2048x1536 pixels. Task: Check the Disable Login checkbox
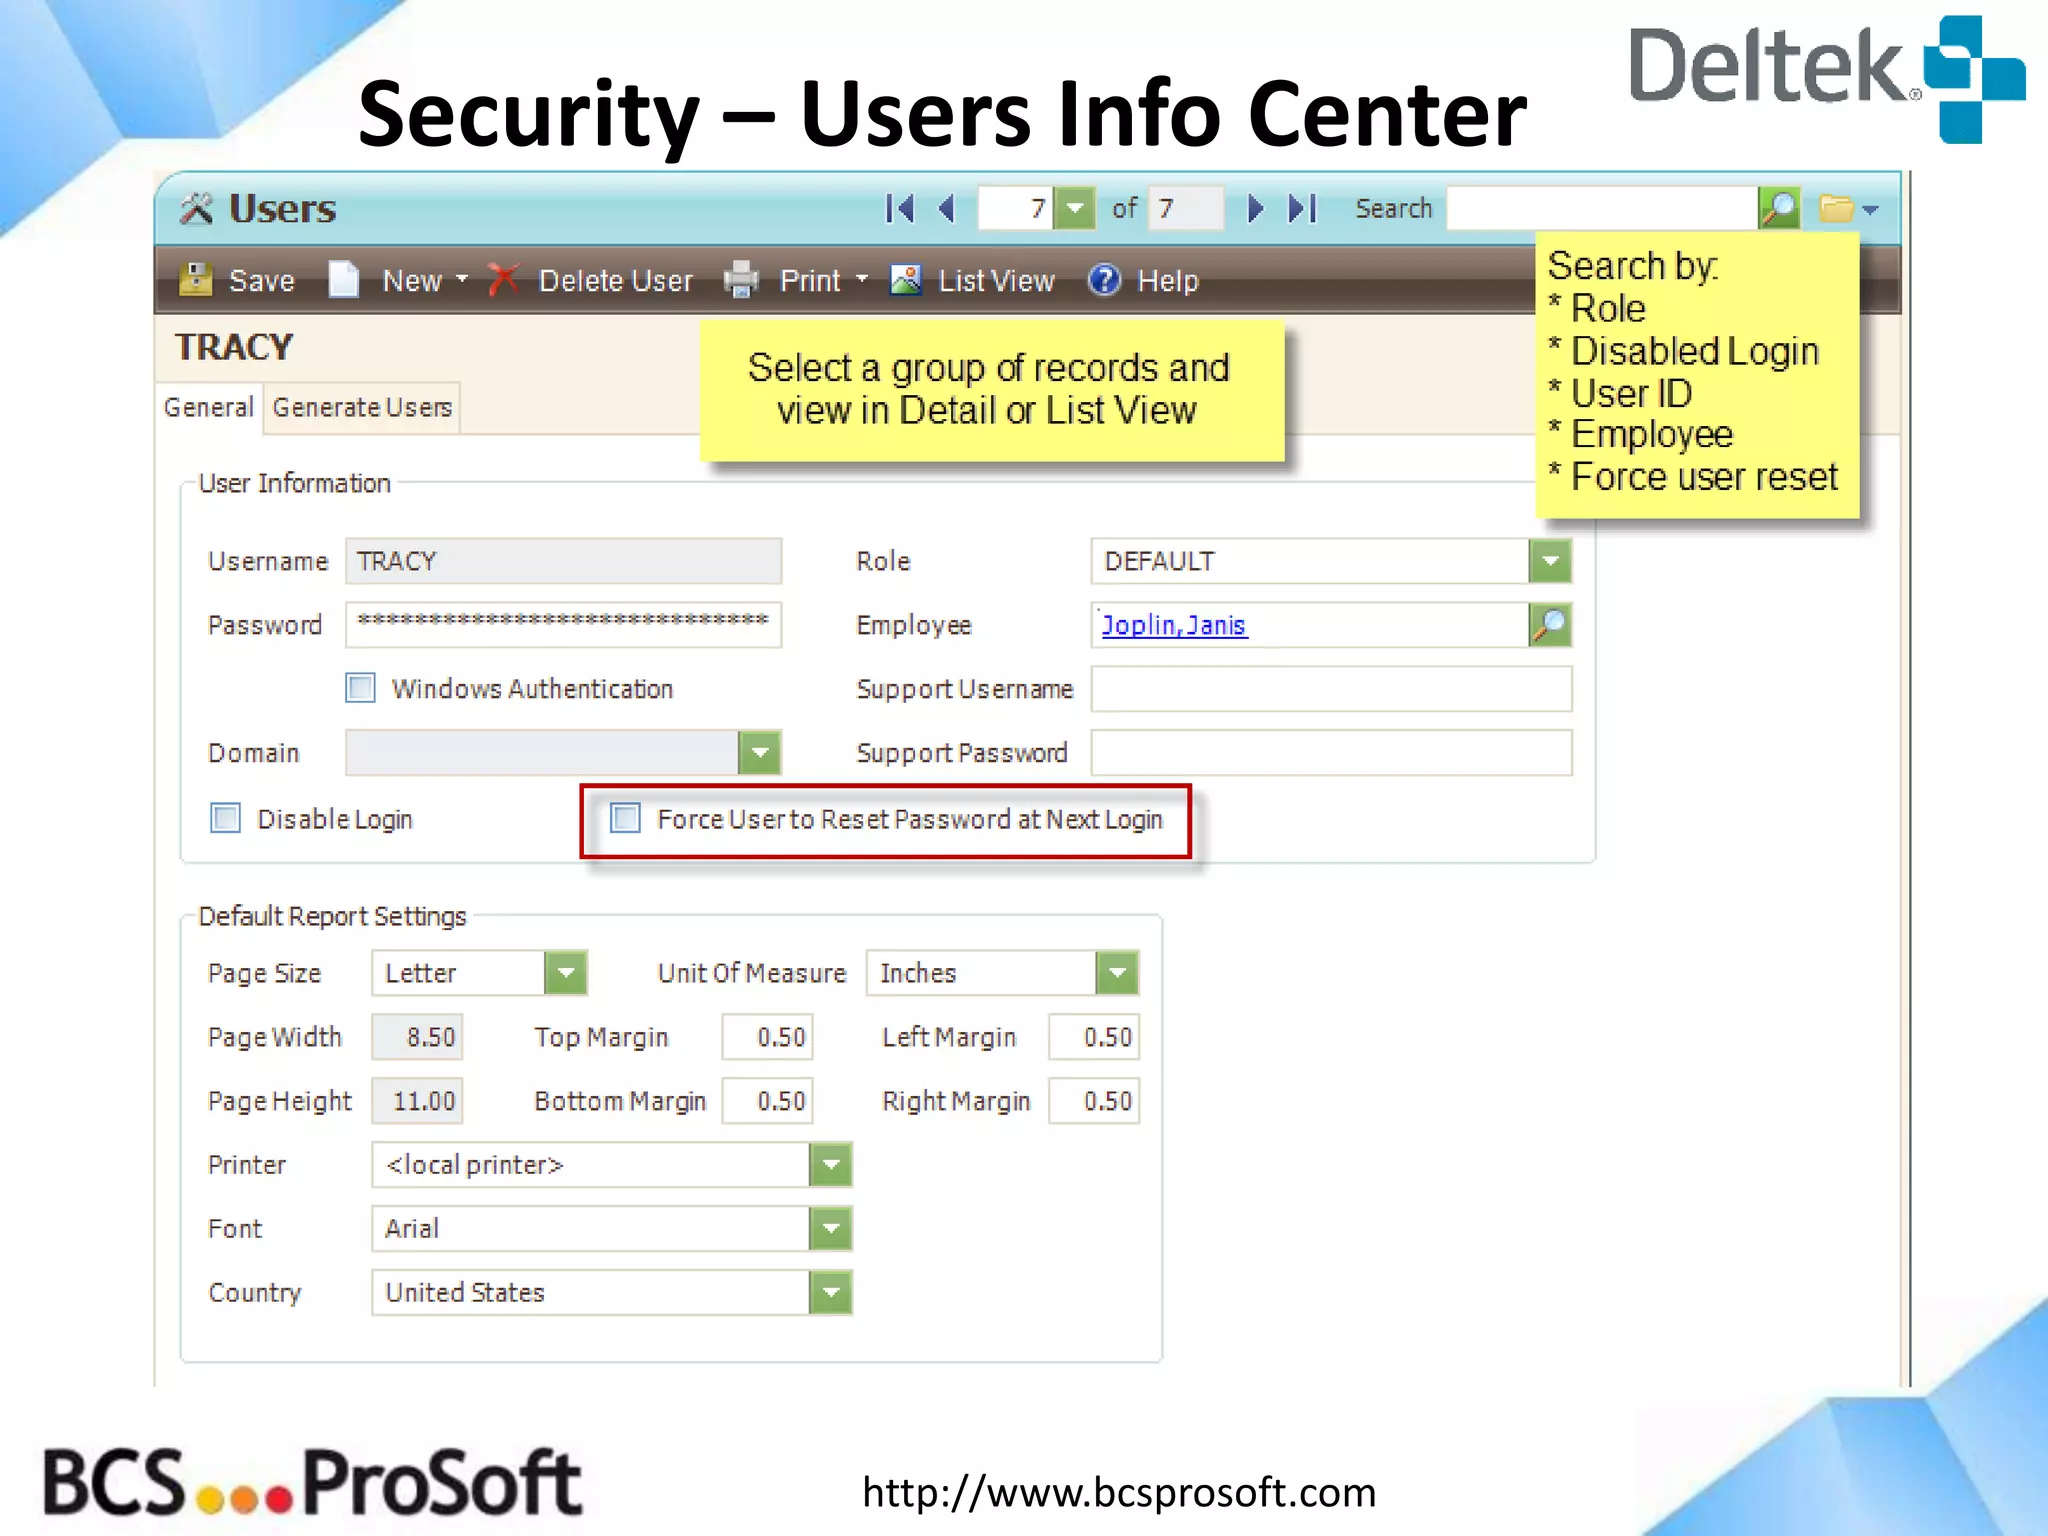click(x=226, y=818)
